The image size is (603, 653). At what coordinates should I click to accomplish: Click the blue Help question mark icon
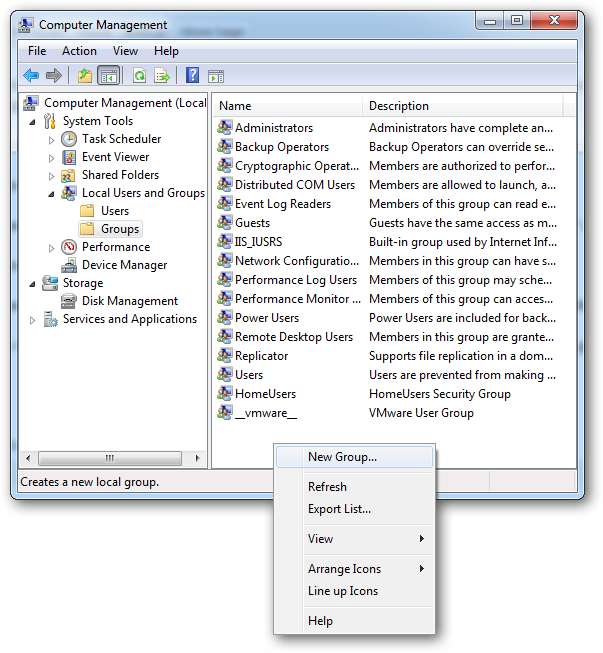tap(192, 75)
